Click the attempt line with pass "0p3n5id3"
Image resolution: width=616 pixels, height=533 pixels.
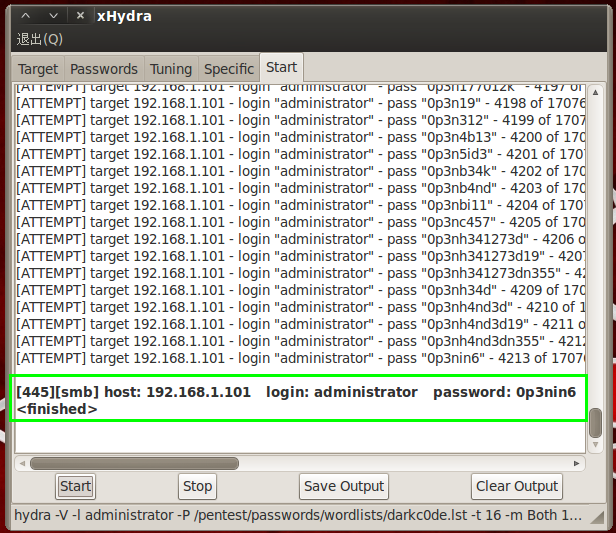point(301,154)
